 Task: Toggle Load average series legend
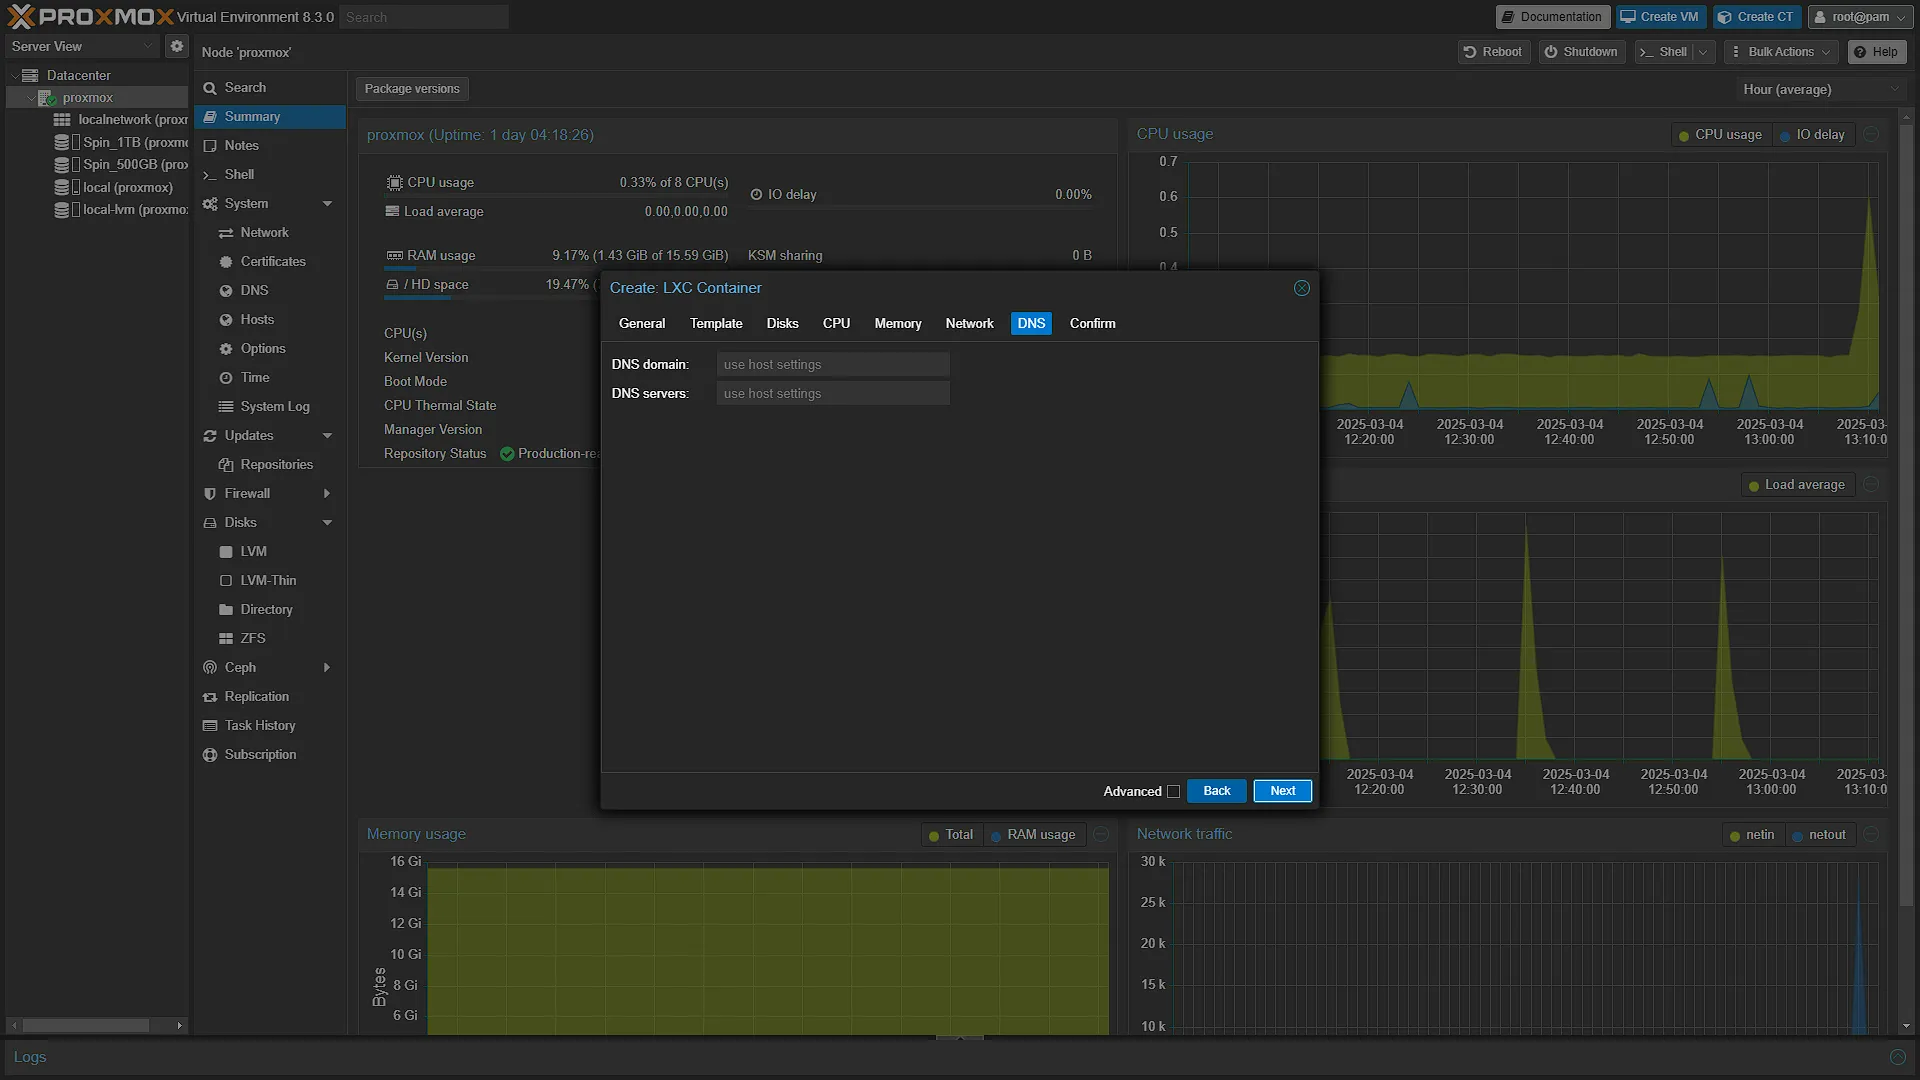click(1797, 485)
